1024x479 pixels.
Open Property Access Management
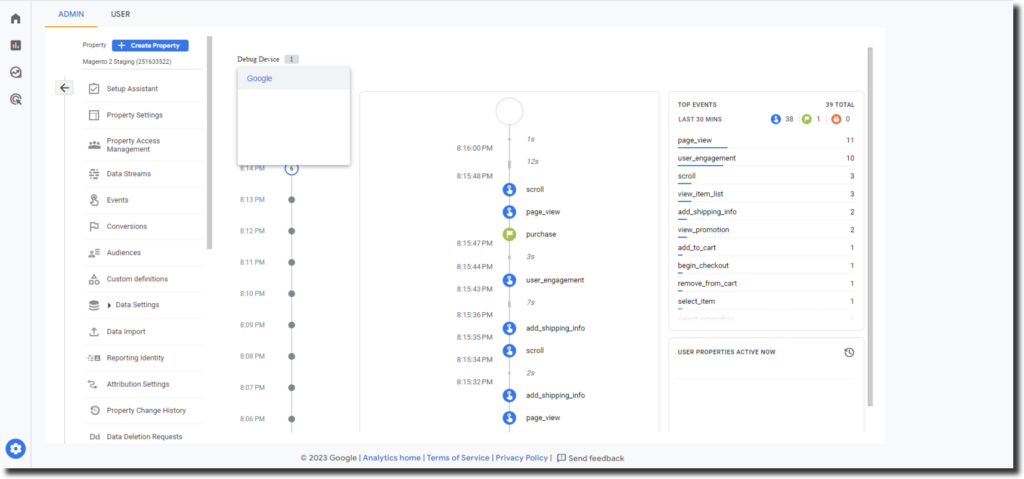coord(133,145)
